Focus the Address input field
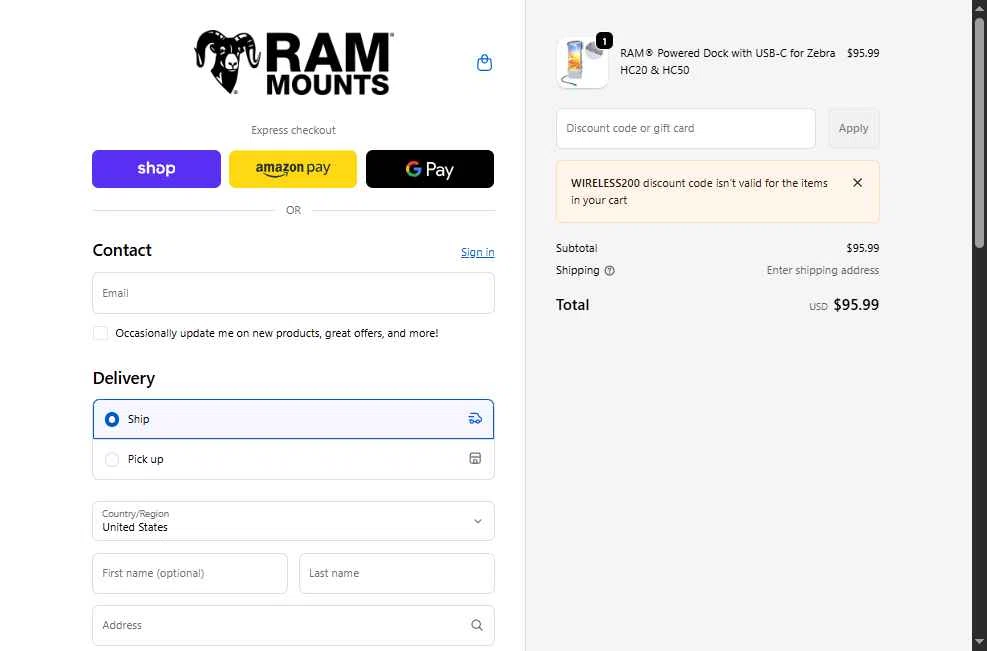The image size is (987, 651). (293, 625)
